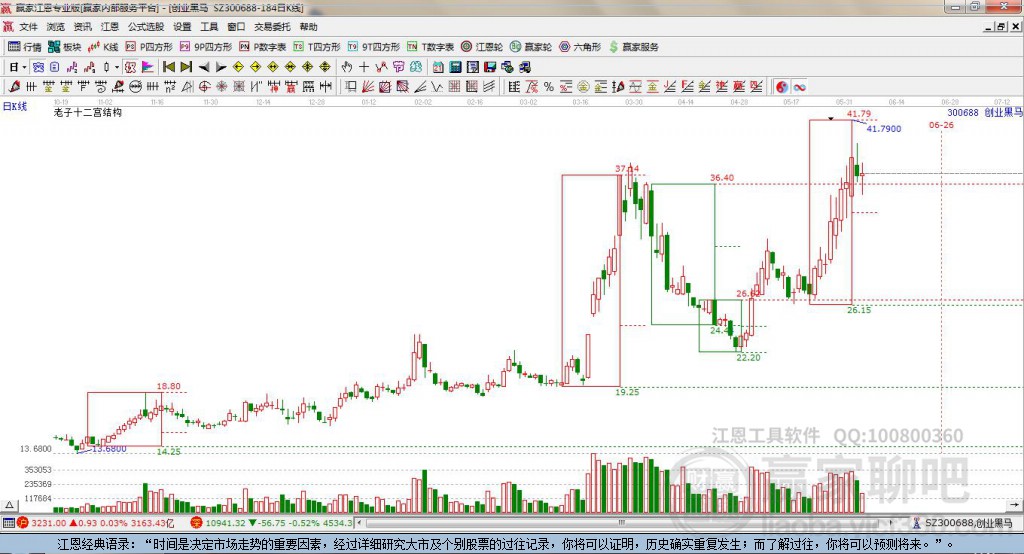Click the SZ300688,创业黑马 status bar label
This screenshot has height=554, width=1024.
(968, 523)
